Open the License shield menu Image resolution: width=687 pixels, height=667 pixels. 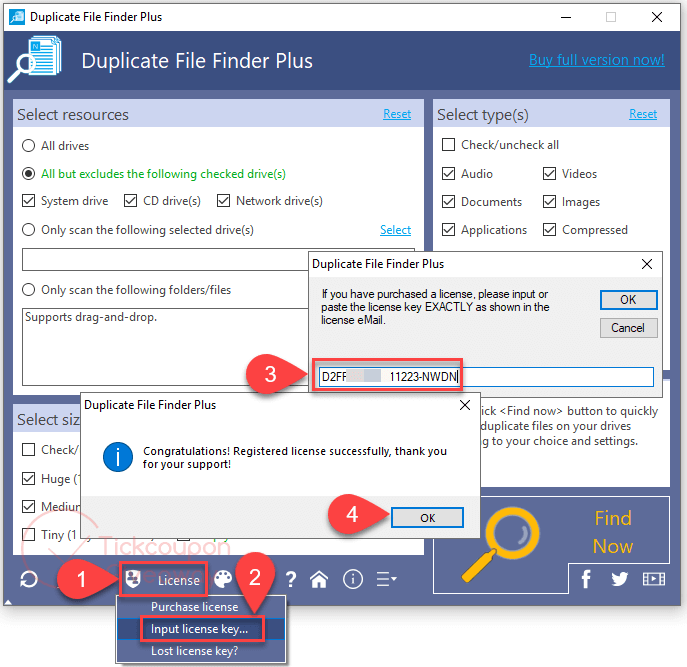point(163,580)
